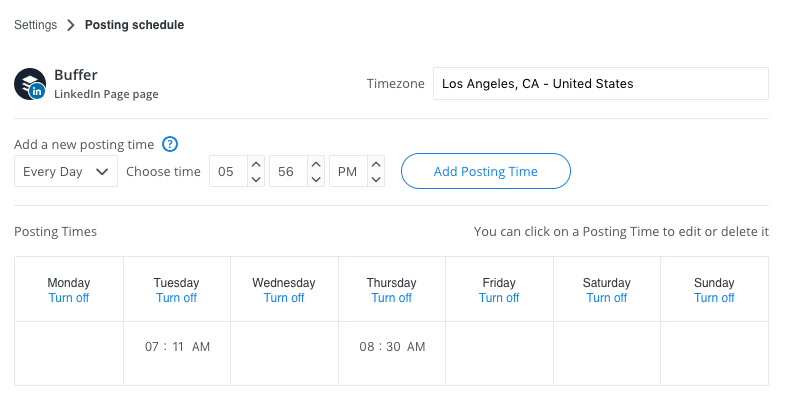
Task: Increase the minutes with up arrow
Action: [316, 164]
